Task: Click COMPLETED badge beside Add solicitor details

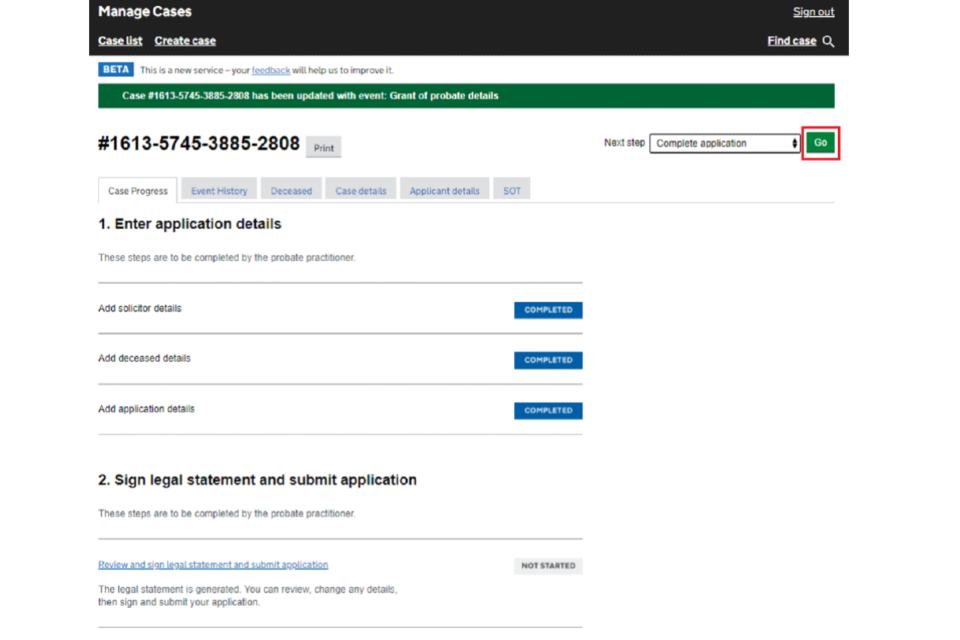Action: (548, 310)
